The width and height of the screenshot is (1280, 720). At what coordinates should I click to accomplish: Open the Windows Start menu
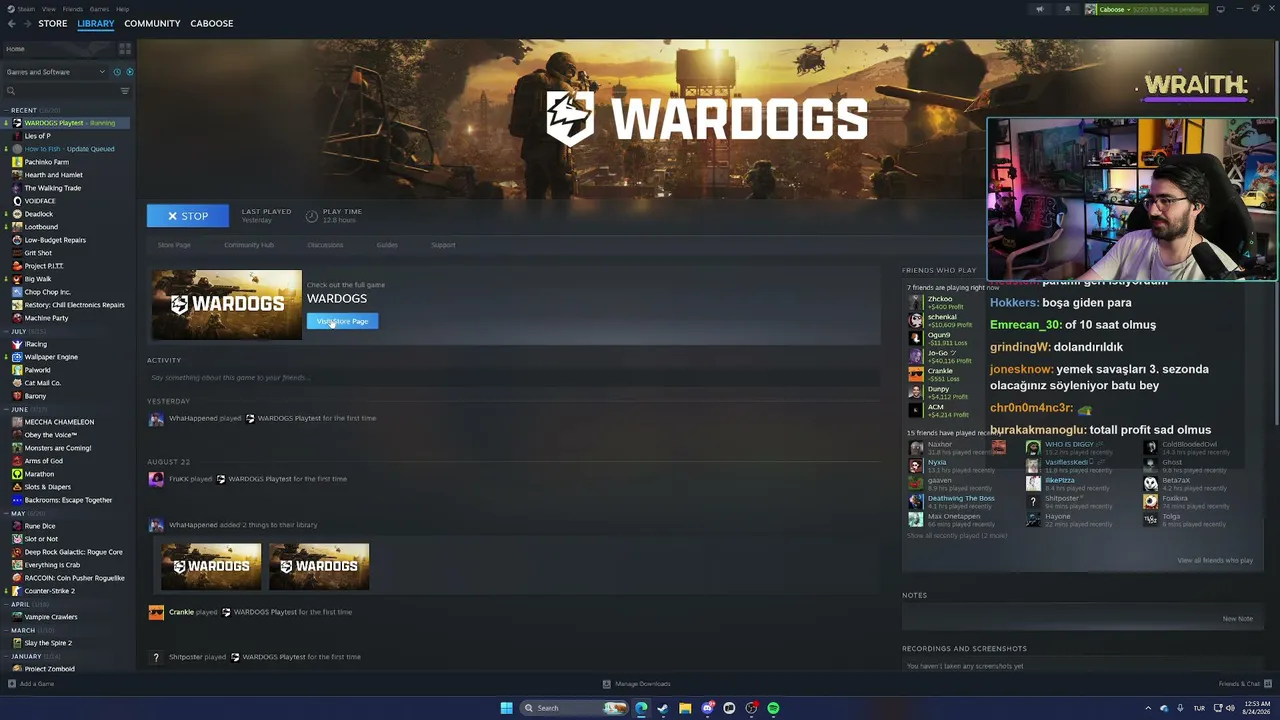[506, 708]
